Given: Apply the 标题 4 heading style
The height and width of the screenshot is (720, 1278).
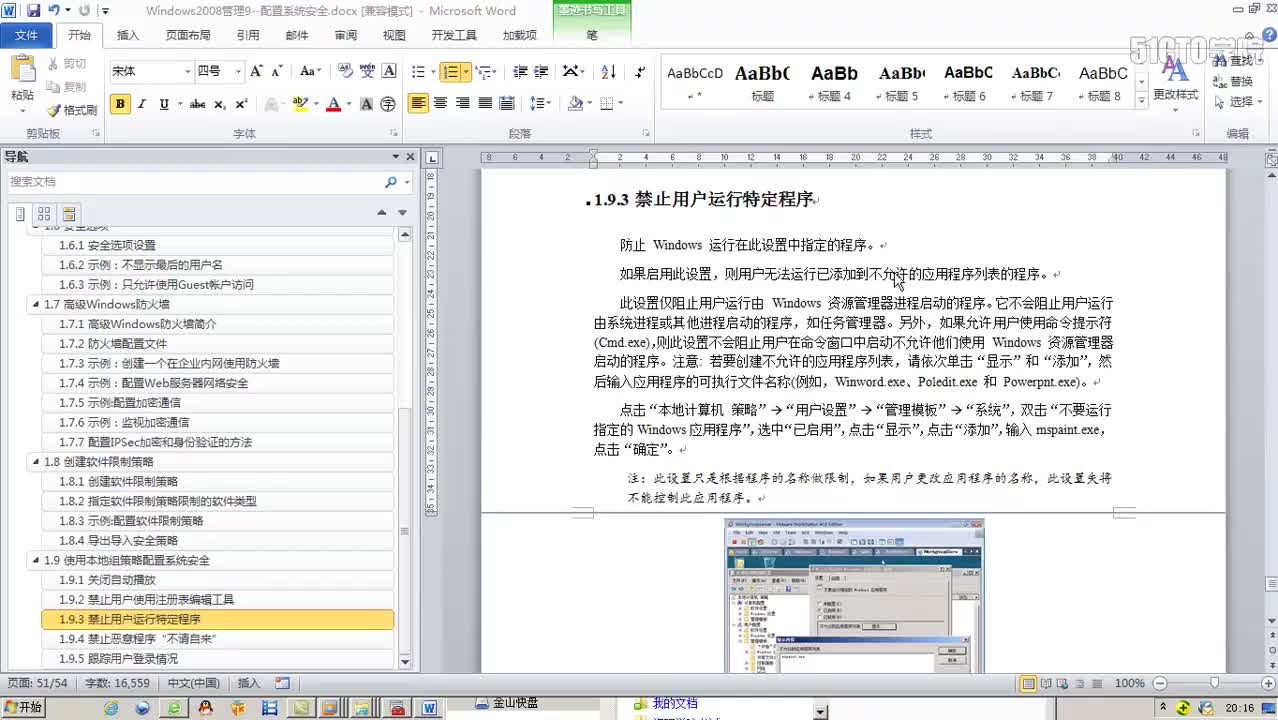Looking at the screenshot, I should 834,83.
